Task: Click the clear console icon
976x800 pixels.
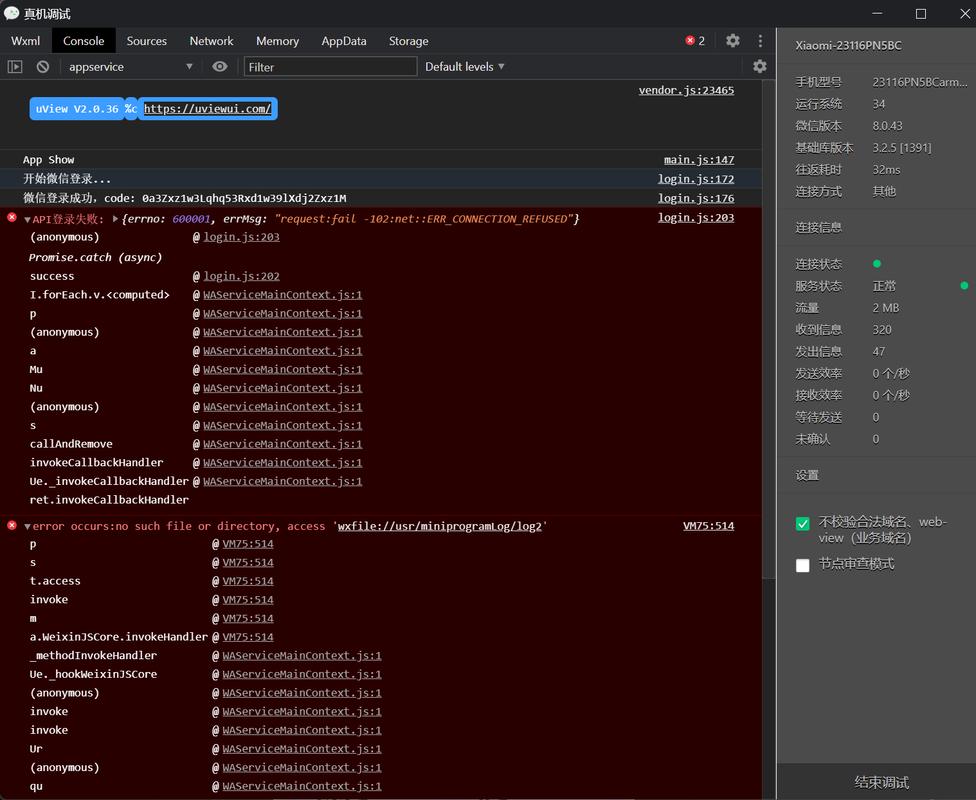Action: click(43, 67)
